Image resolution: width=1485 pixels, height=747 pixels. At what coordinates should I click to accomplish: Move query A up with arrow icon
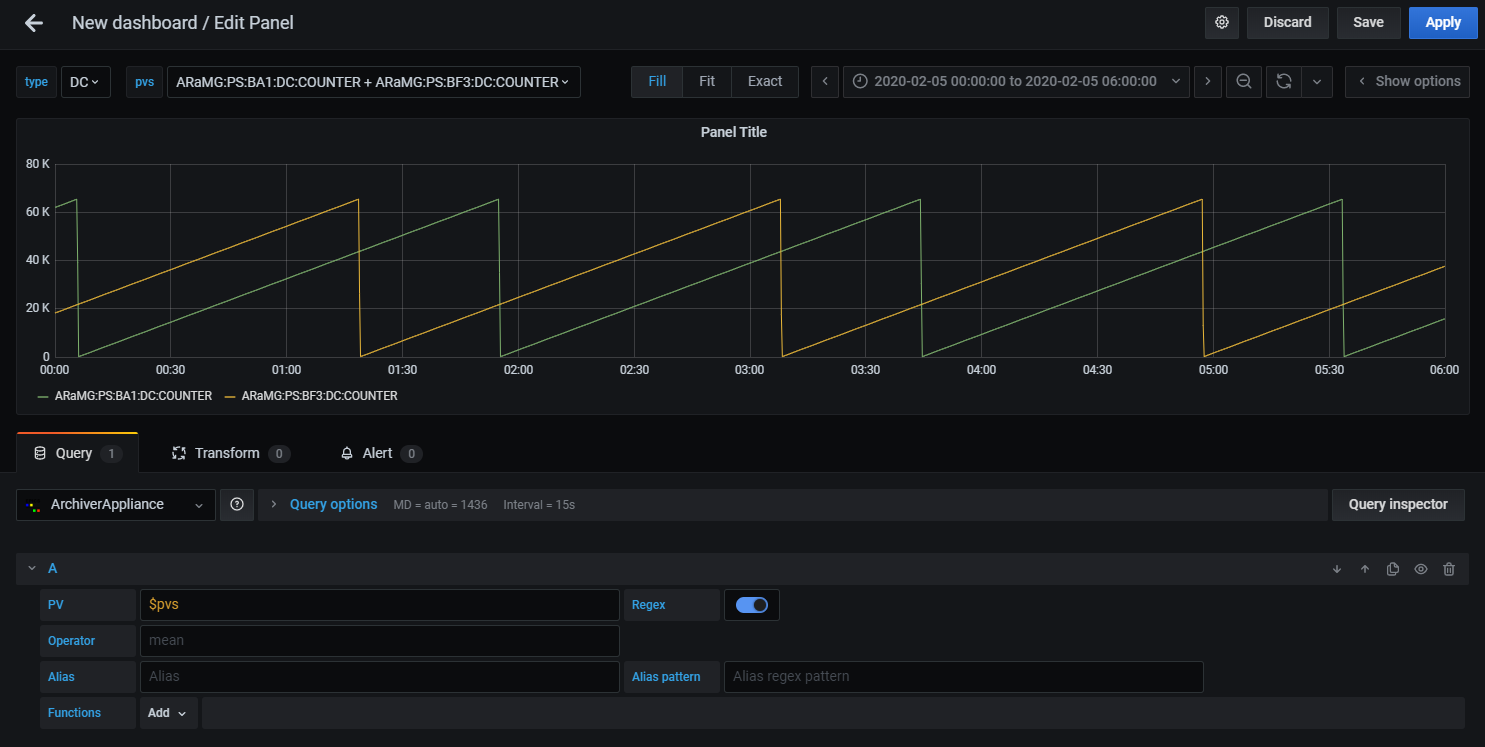(x=1365, y=569)
